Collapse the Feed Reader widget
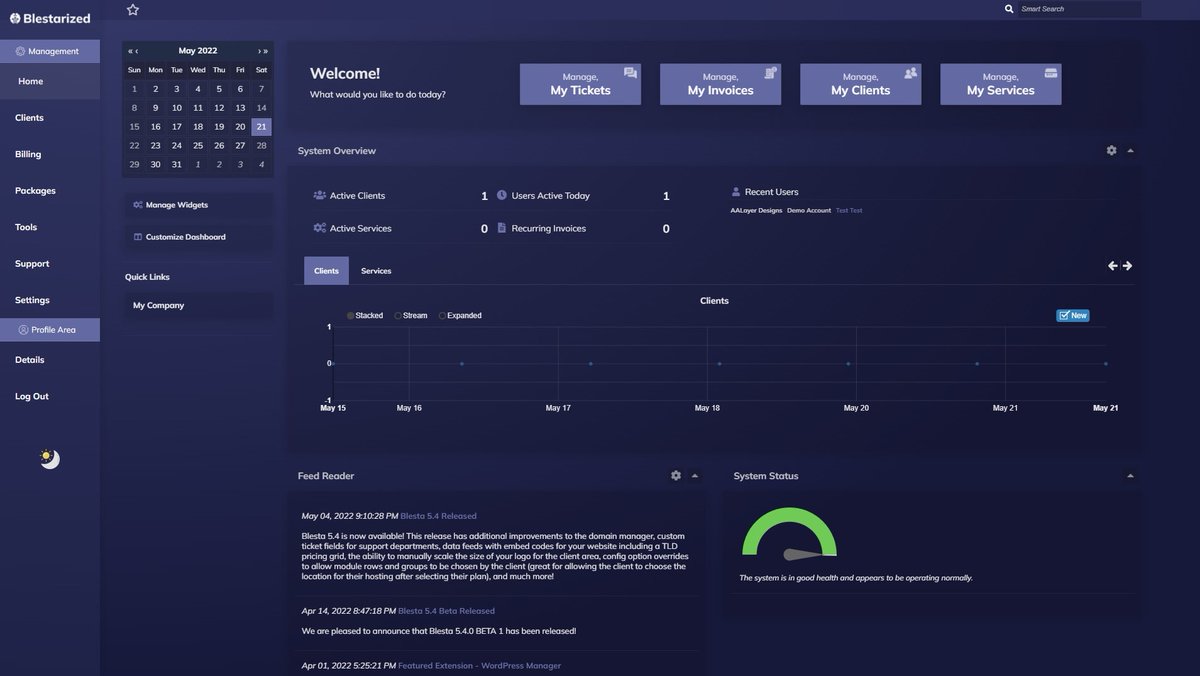1200x676 pixels. 693,474
